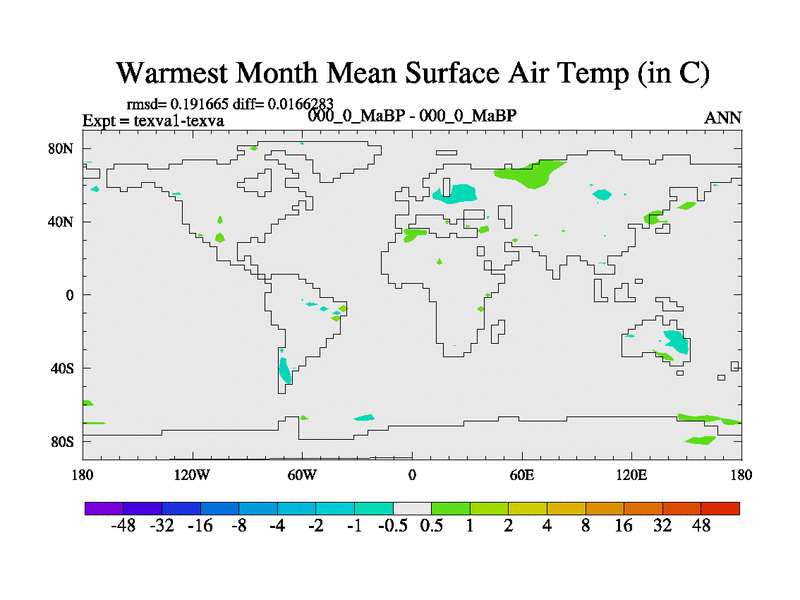Select the gray swatch between -0.5 and 0.5
The width and height of the screenshot is (800, 600).
click(x=412, y=508)
